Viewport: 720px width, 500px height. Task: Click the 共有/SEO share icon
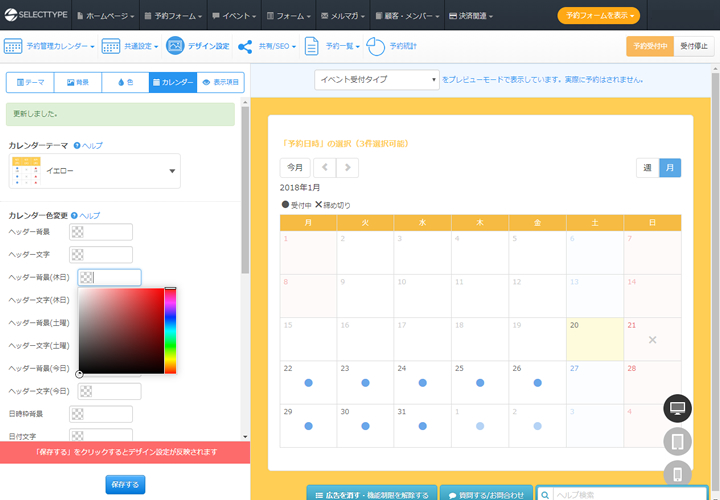(x=245, y=46)
